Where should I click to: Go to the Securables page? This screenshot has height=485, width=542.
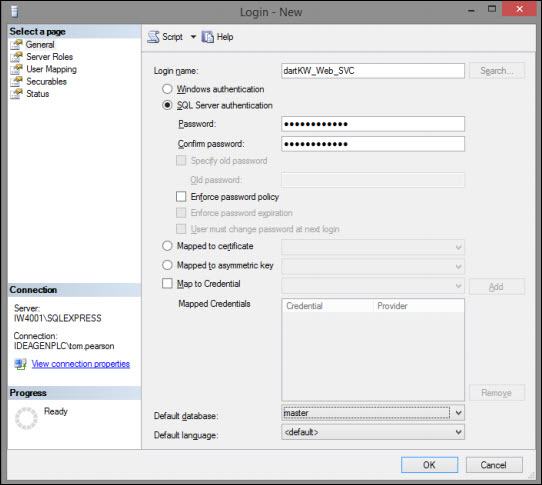[47, 82]
